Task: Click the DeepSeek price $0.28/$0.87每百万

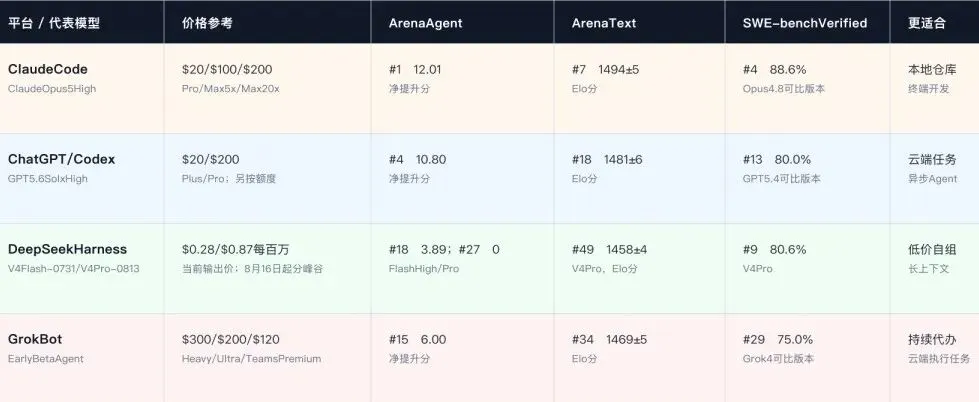Action: (235, 249)
